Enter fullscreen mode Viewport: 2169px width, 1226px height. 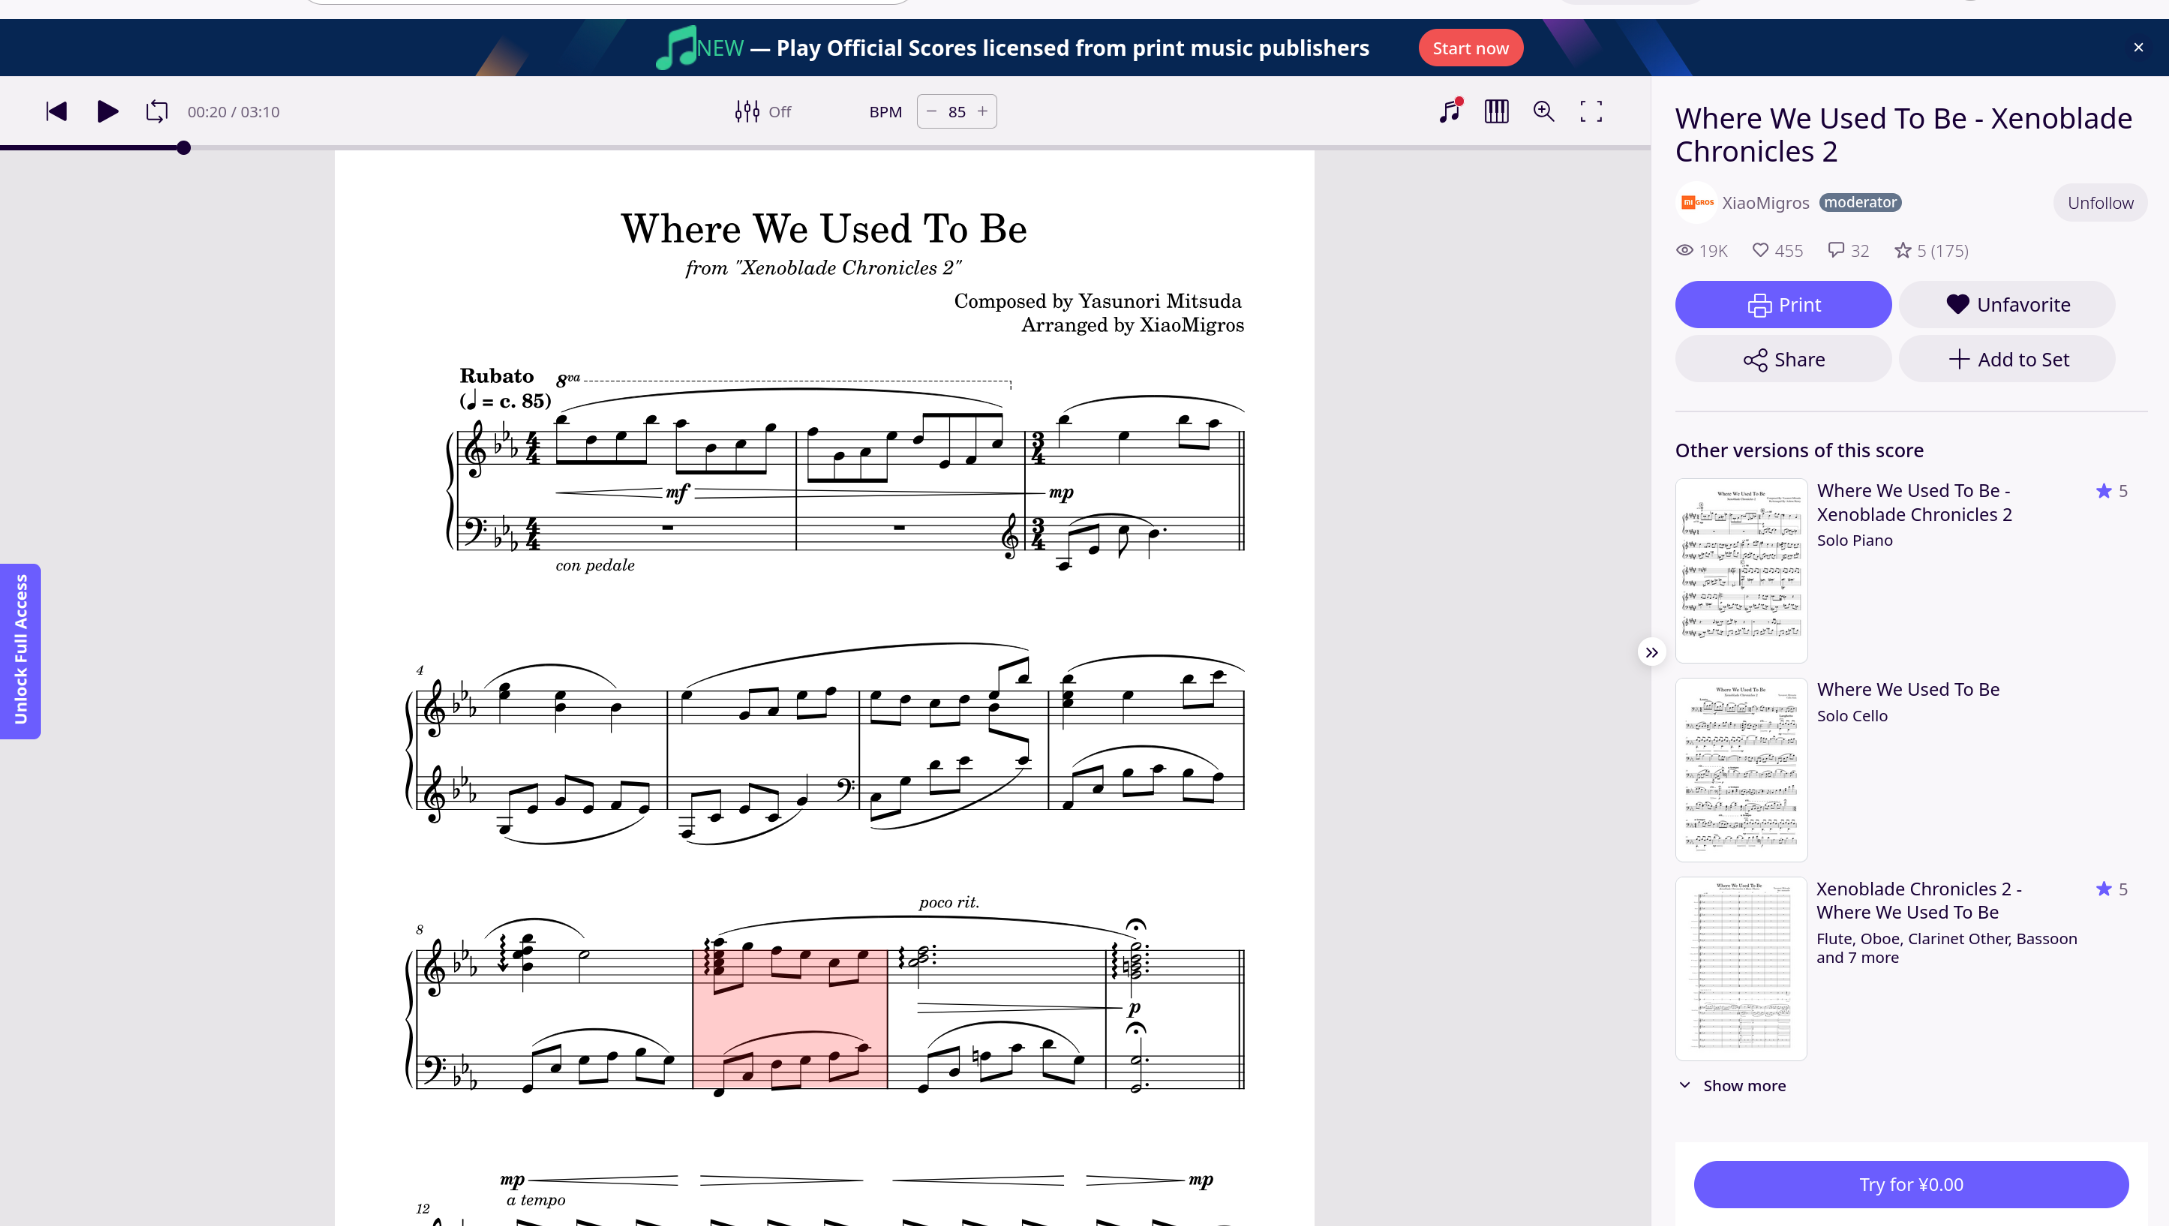[1590, 111]
